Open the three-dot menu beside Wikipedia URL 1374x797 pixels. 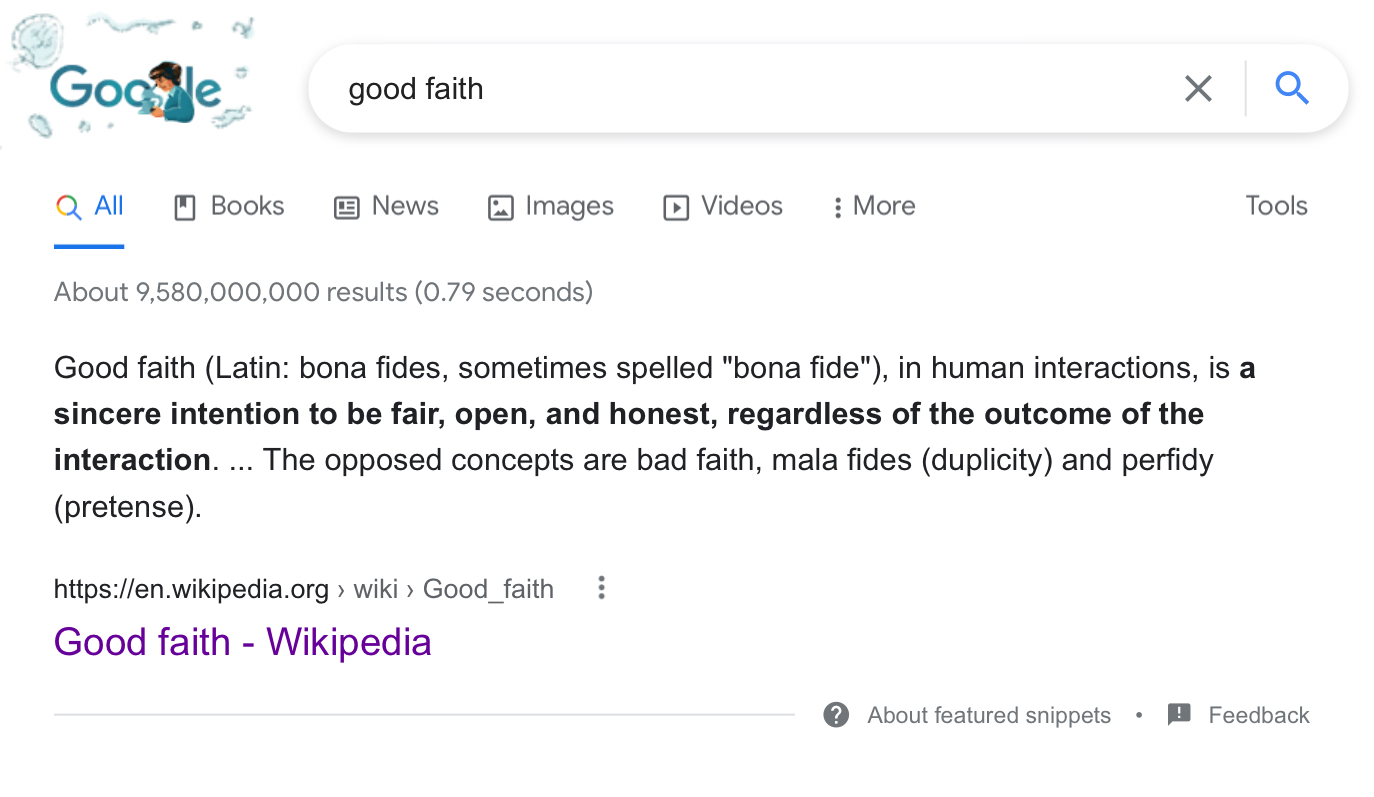[601, 588]
